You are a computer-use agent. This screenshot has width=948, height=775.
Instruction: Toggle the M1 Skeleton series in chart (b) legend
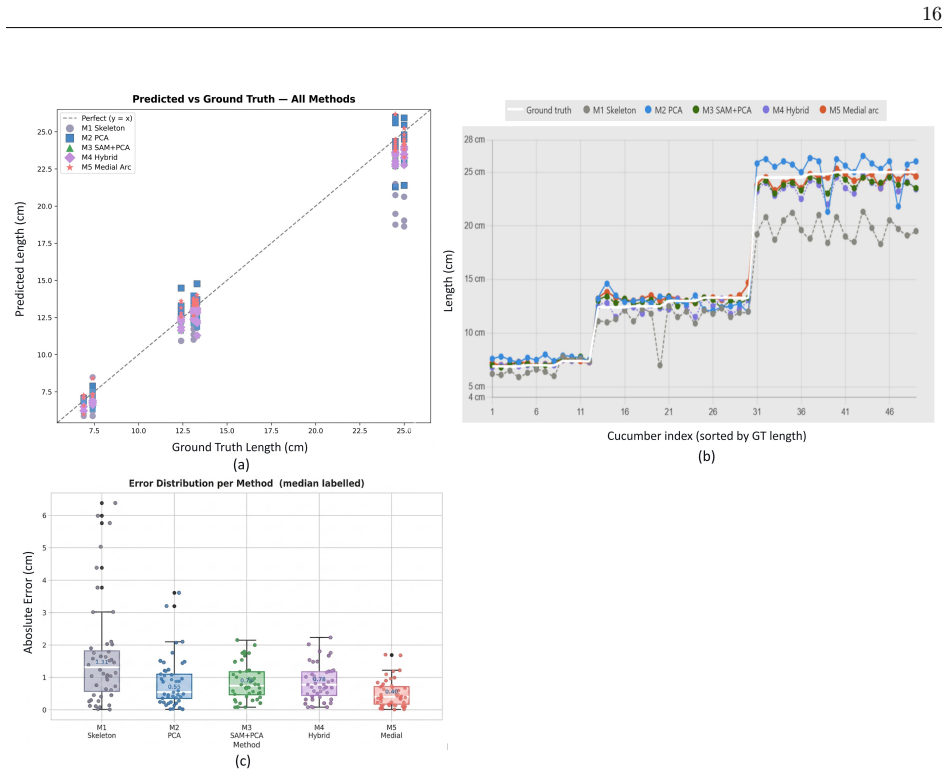(x=609, y=110)
